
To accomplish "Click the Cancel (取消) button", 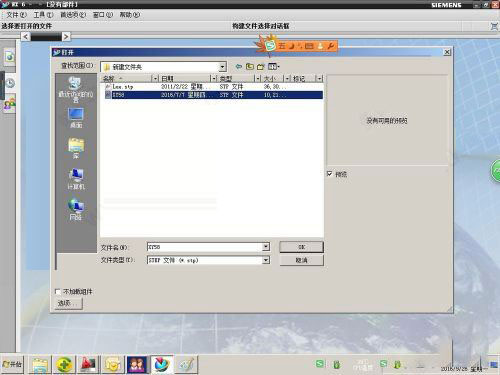I will pos(301,260).
